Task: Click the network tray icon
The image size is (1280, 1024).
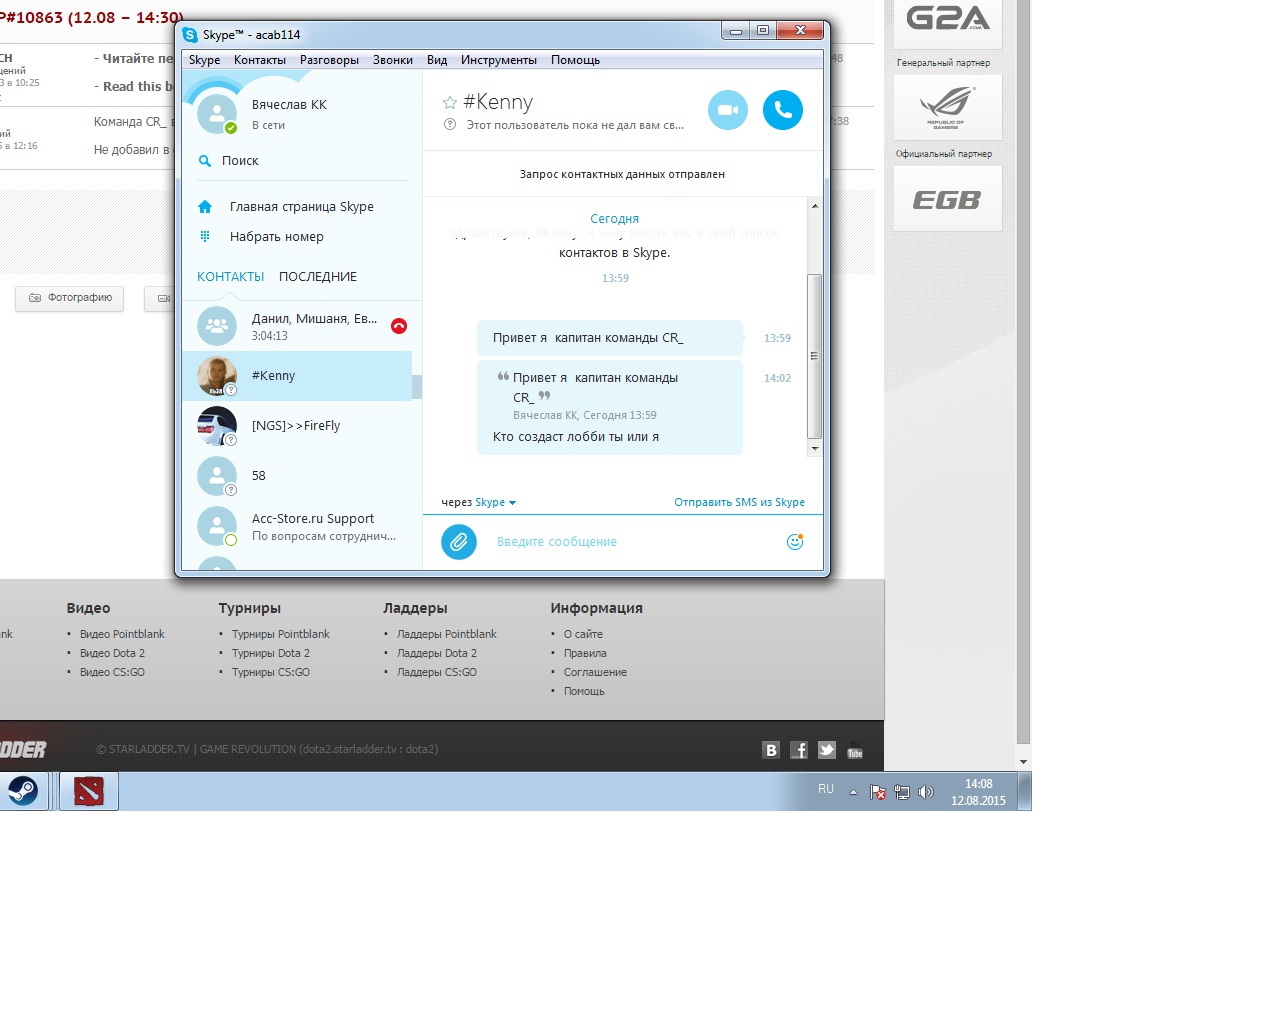Action: coord(902,792)
